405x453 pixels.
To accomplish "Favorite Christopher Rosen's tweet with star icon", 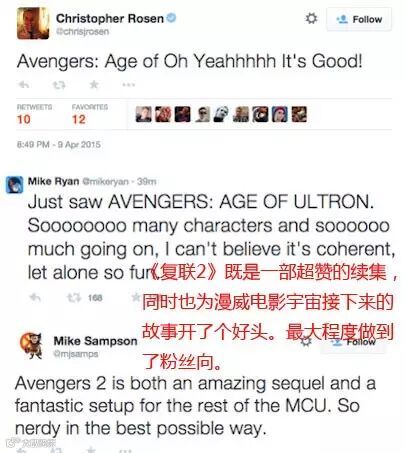I will click(x=94, y=85).
